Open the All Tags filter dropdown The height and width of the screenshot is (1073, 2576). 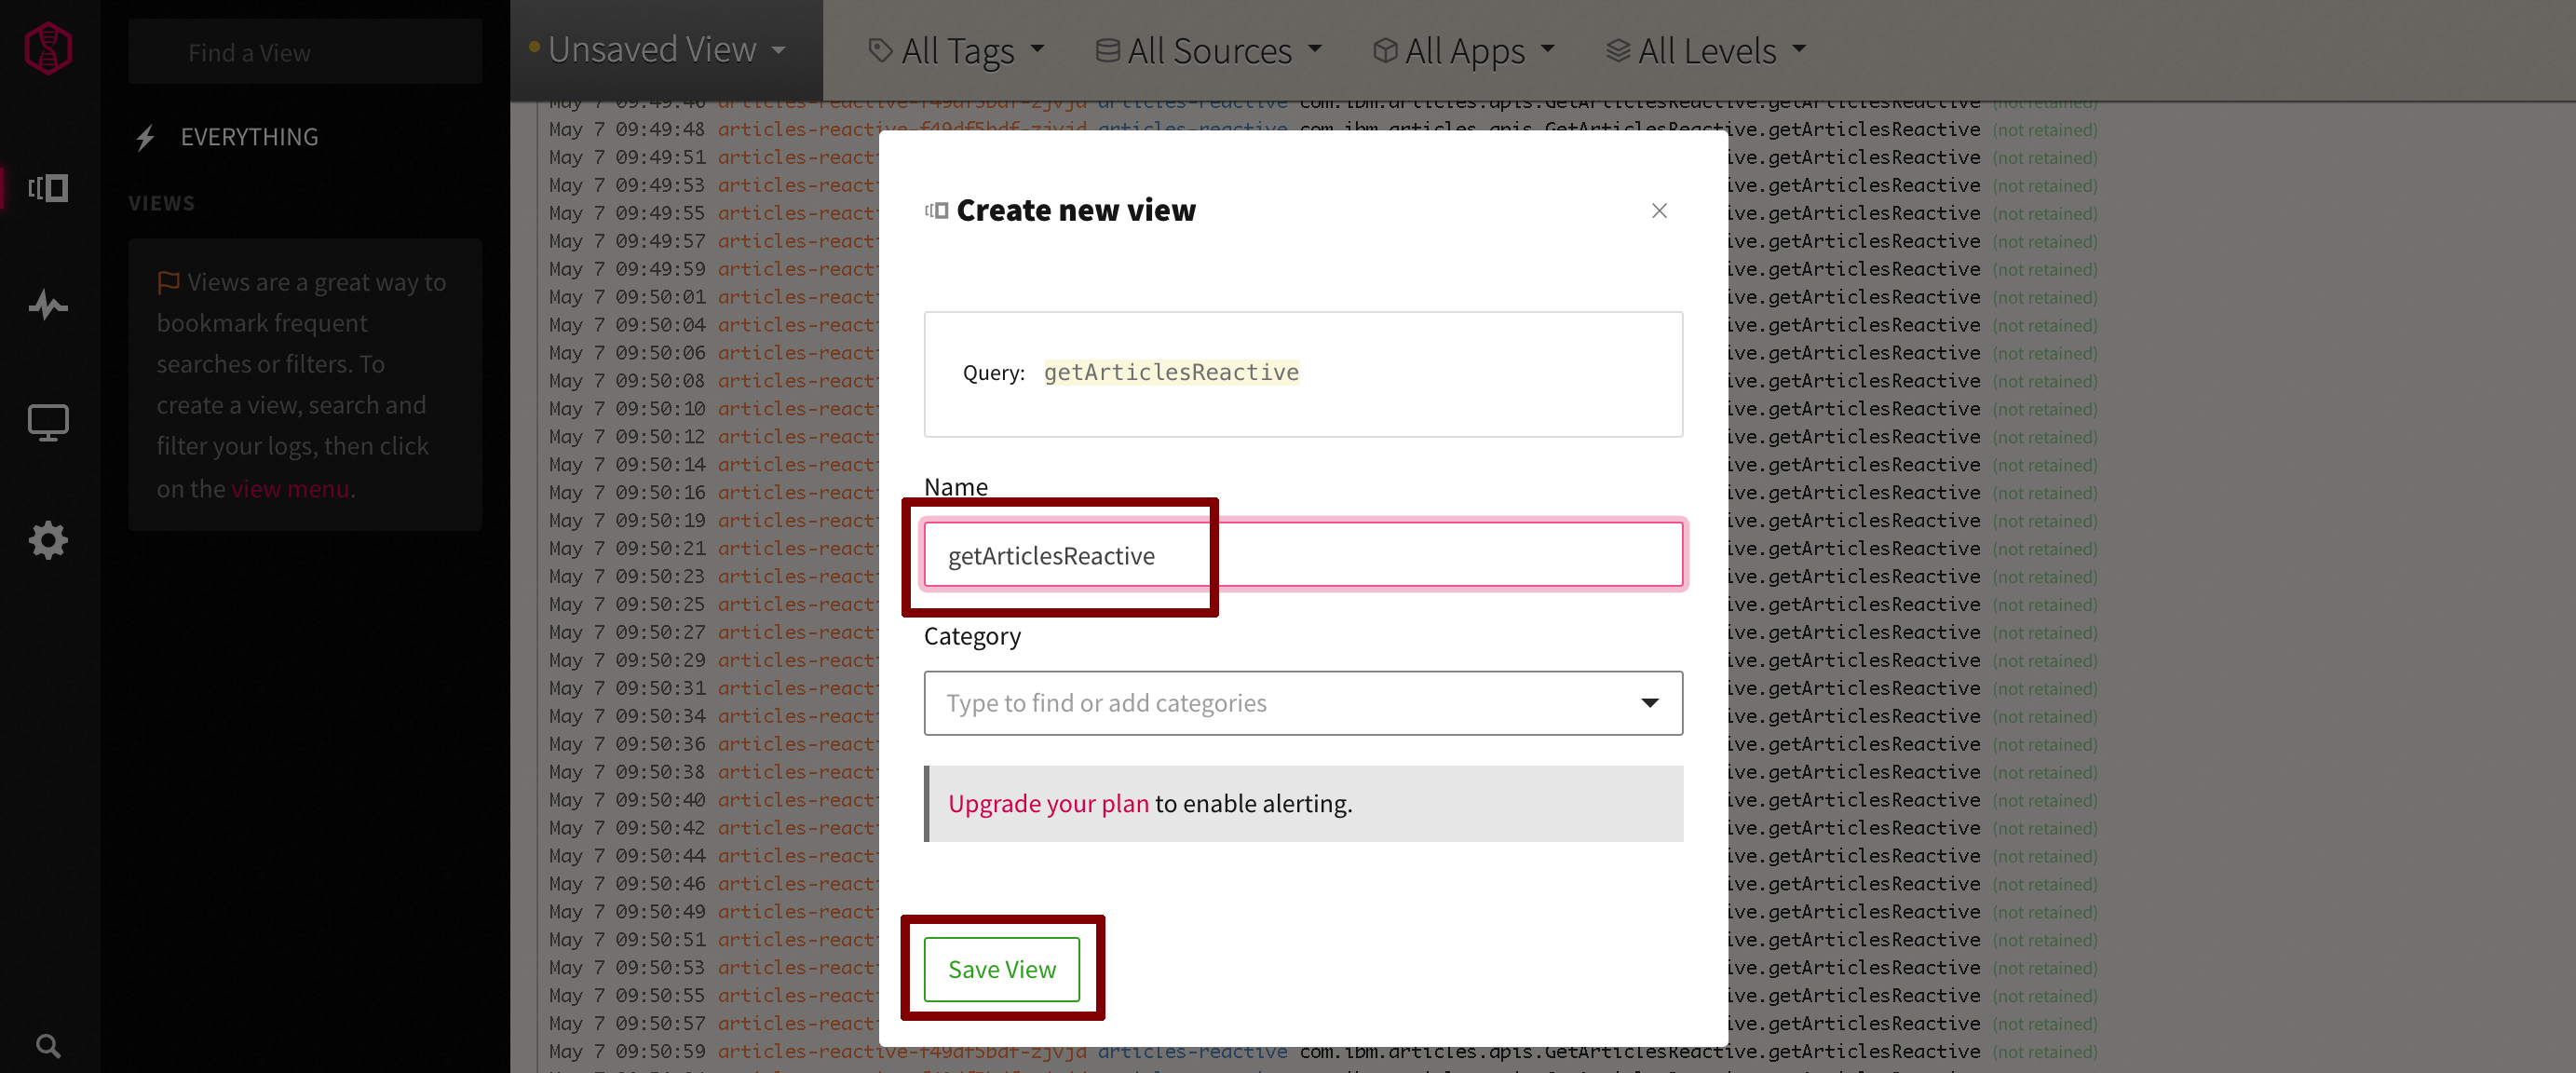point(956,50)
